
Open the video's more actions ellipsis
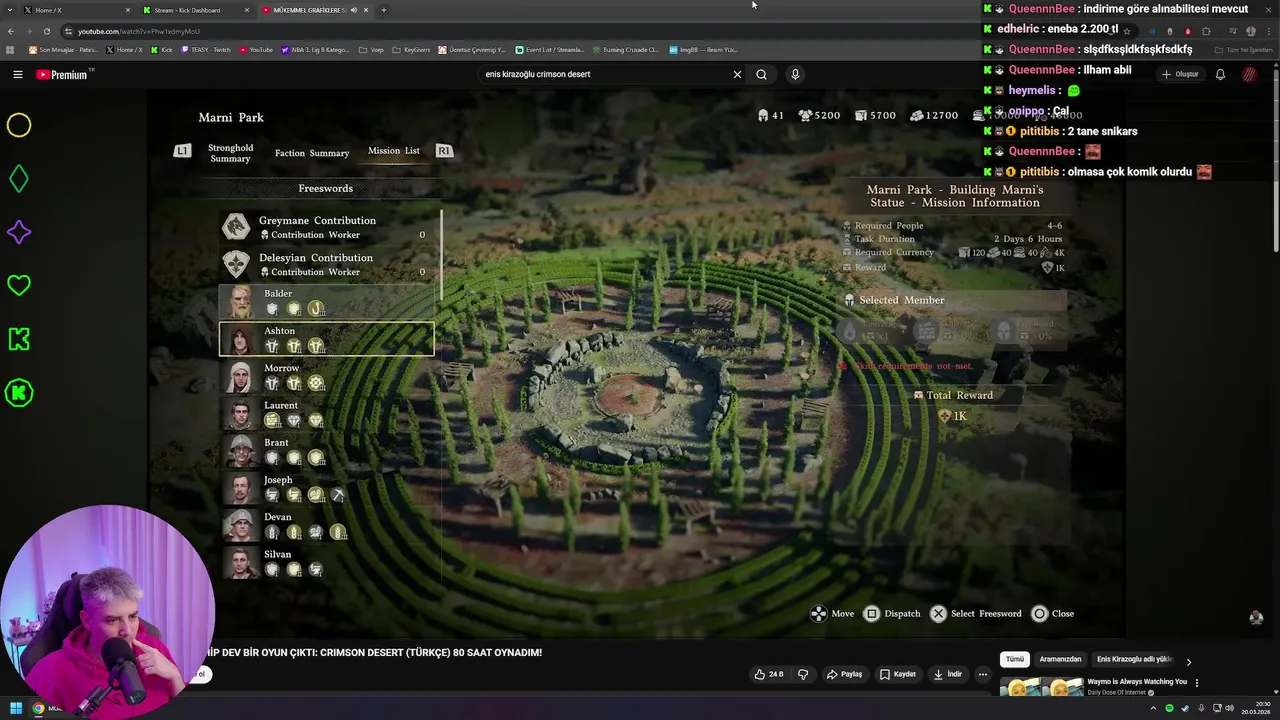[x=982, y=674]
